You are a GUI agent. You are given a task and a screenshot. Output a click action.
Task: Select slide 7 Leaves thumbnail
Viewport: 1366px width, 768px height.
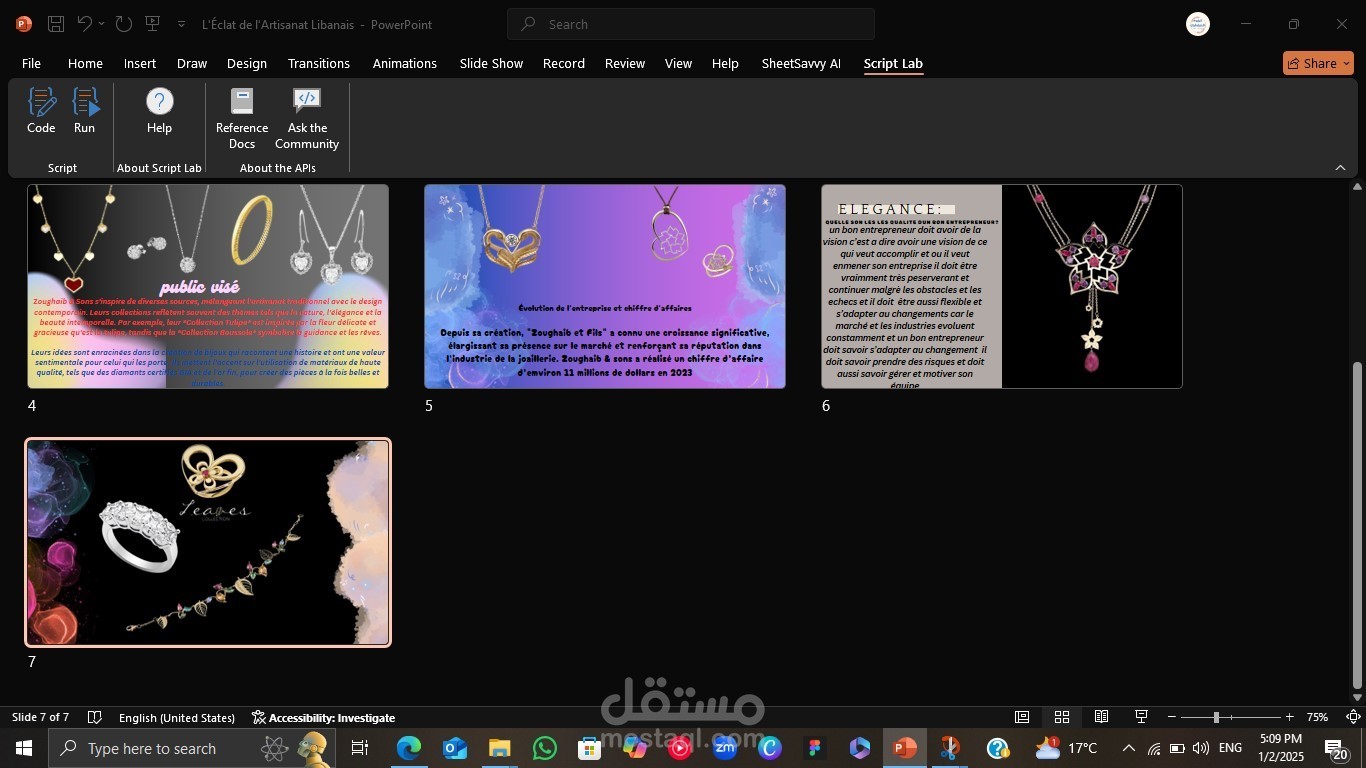[x=208, y=543]
